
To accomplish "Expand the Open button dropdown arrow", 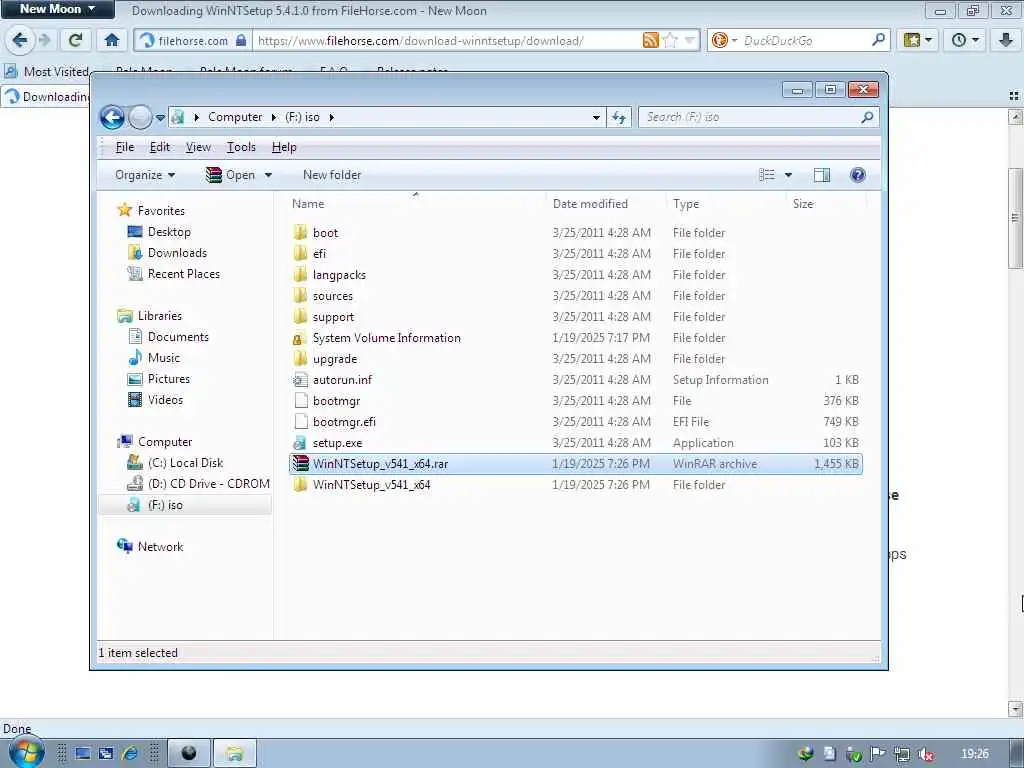I will [268, 175].
